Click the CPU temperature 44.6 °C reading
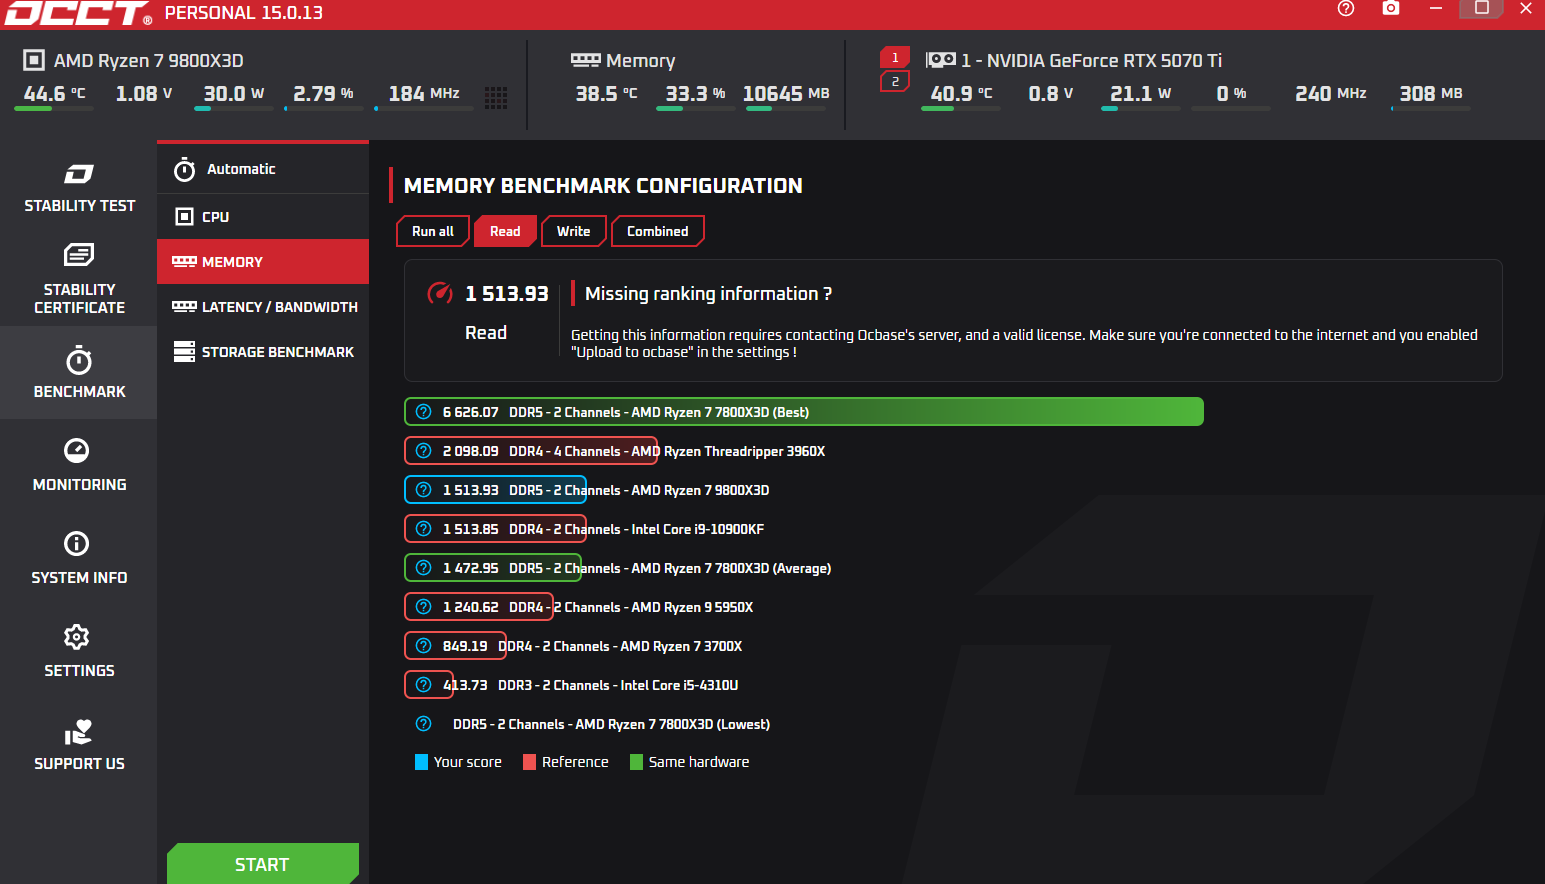 tap(55, 93)
